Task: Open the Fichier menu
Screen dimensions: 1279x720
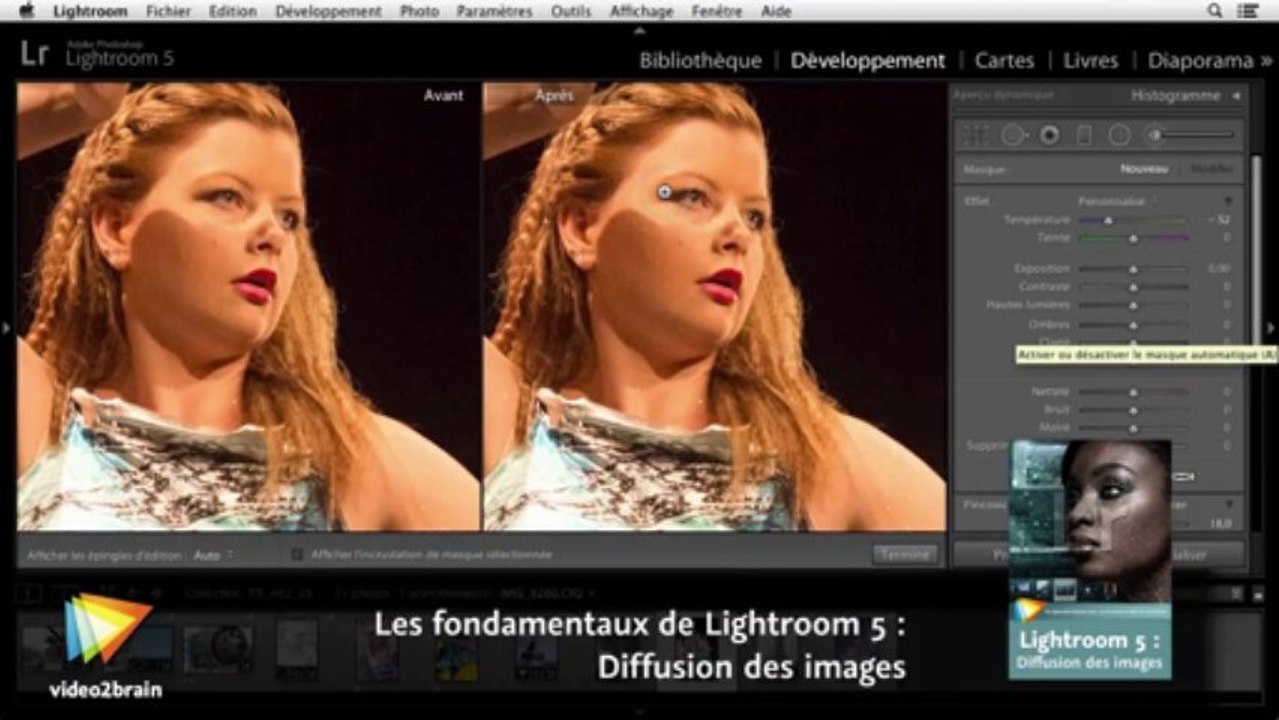Action: (168, 11)
